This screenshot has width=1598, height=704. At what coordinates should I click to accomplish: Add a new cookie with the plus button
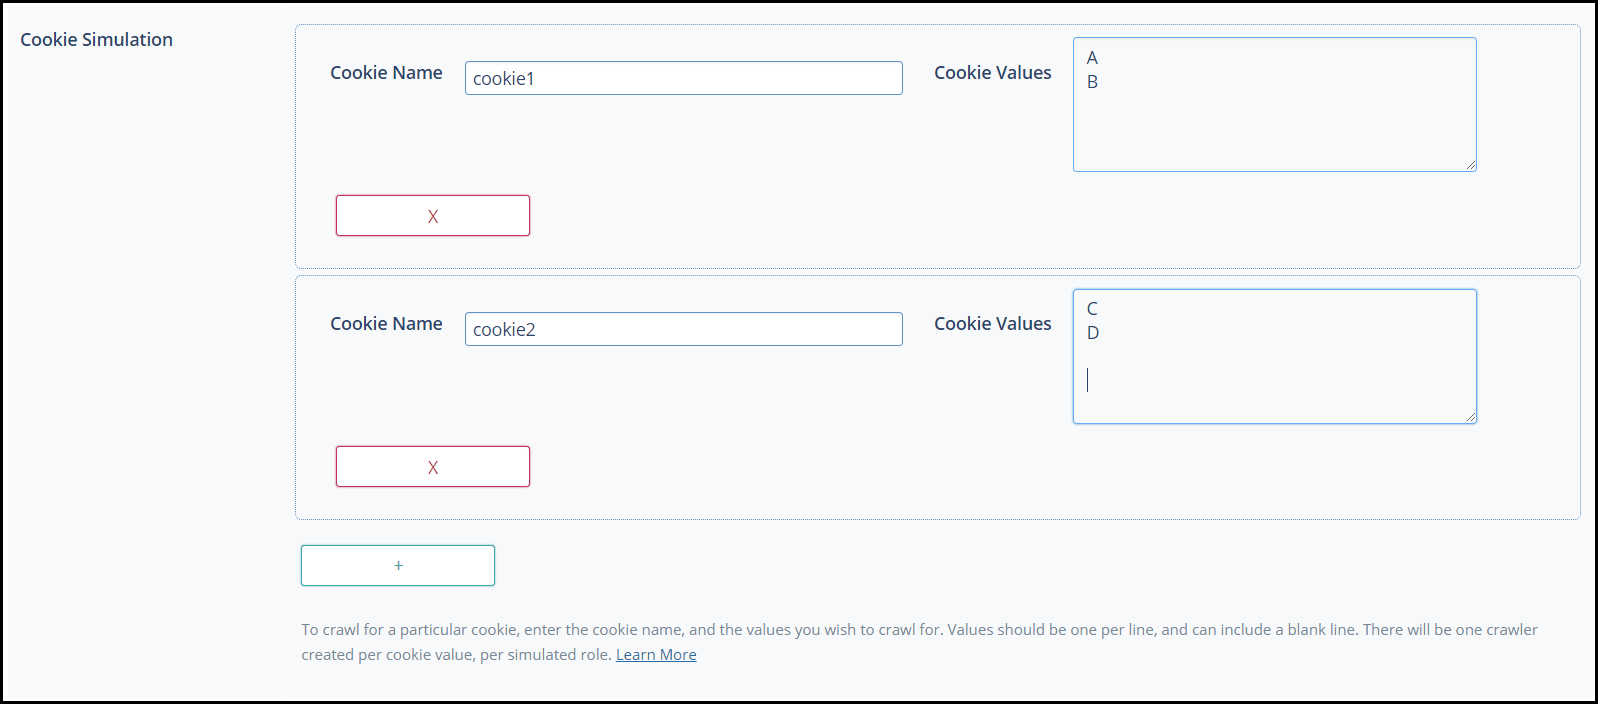point(397,566)
